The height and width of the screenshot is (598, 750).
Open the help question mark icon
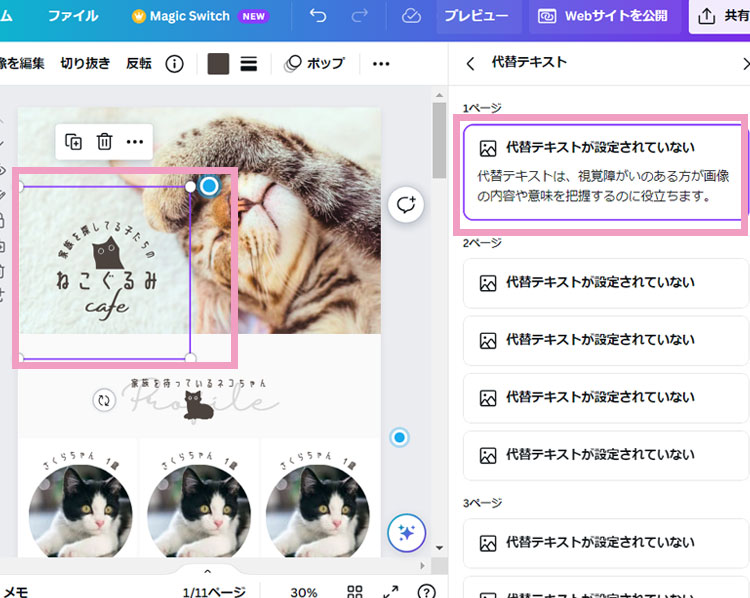(426, 592)
